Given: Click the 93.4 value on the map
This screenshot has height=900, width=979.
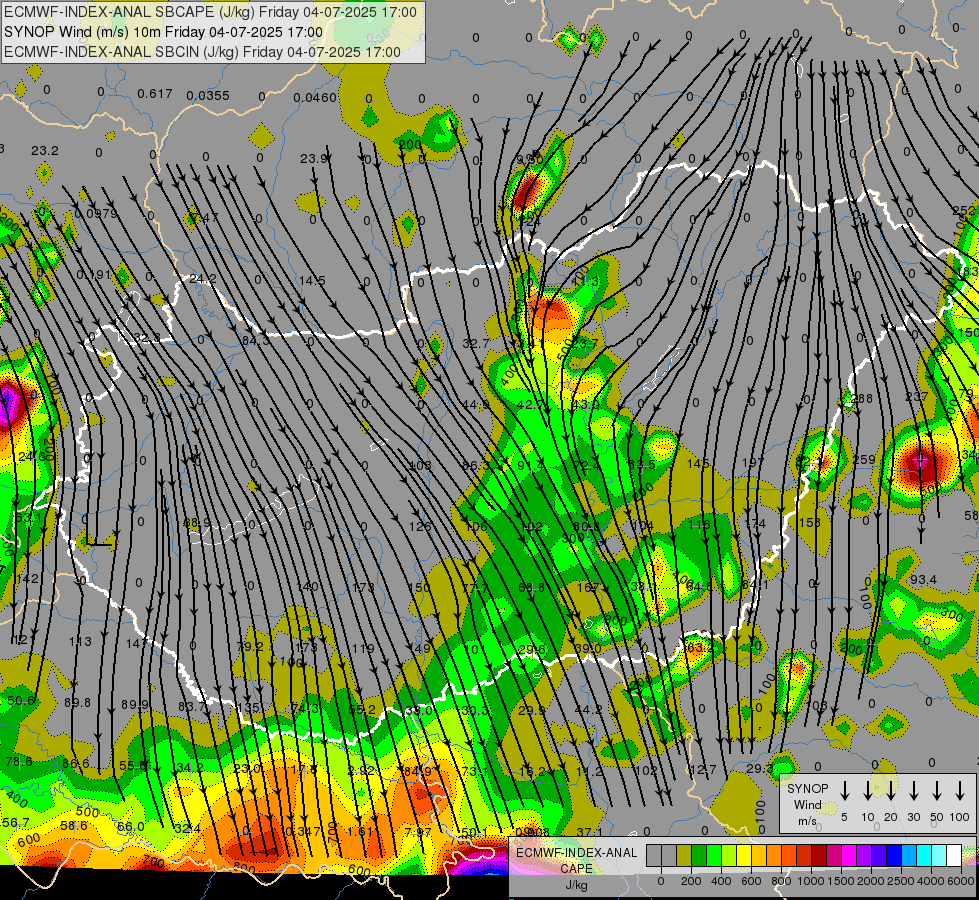Looking at the screenshot, I should coord(923,580).
